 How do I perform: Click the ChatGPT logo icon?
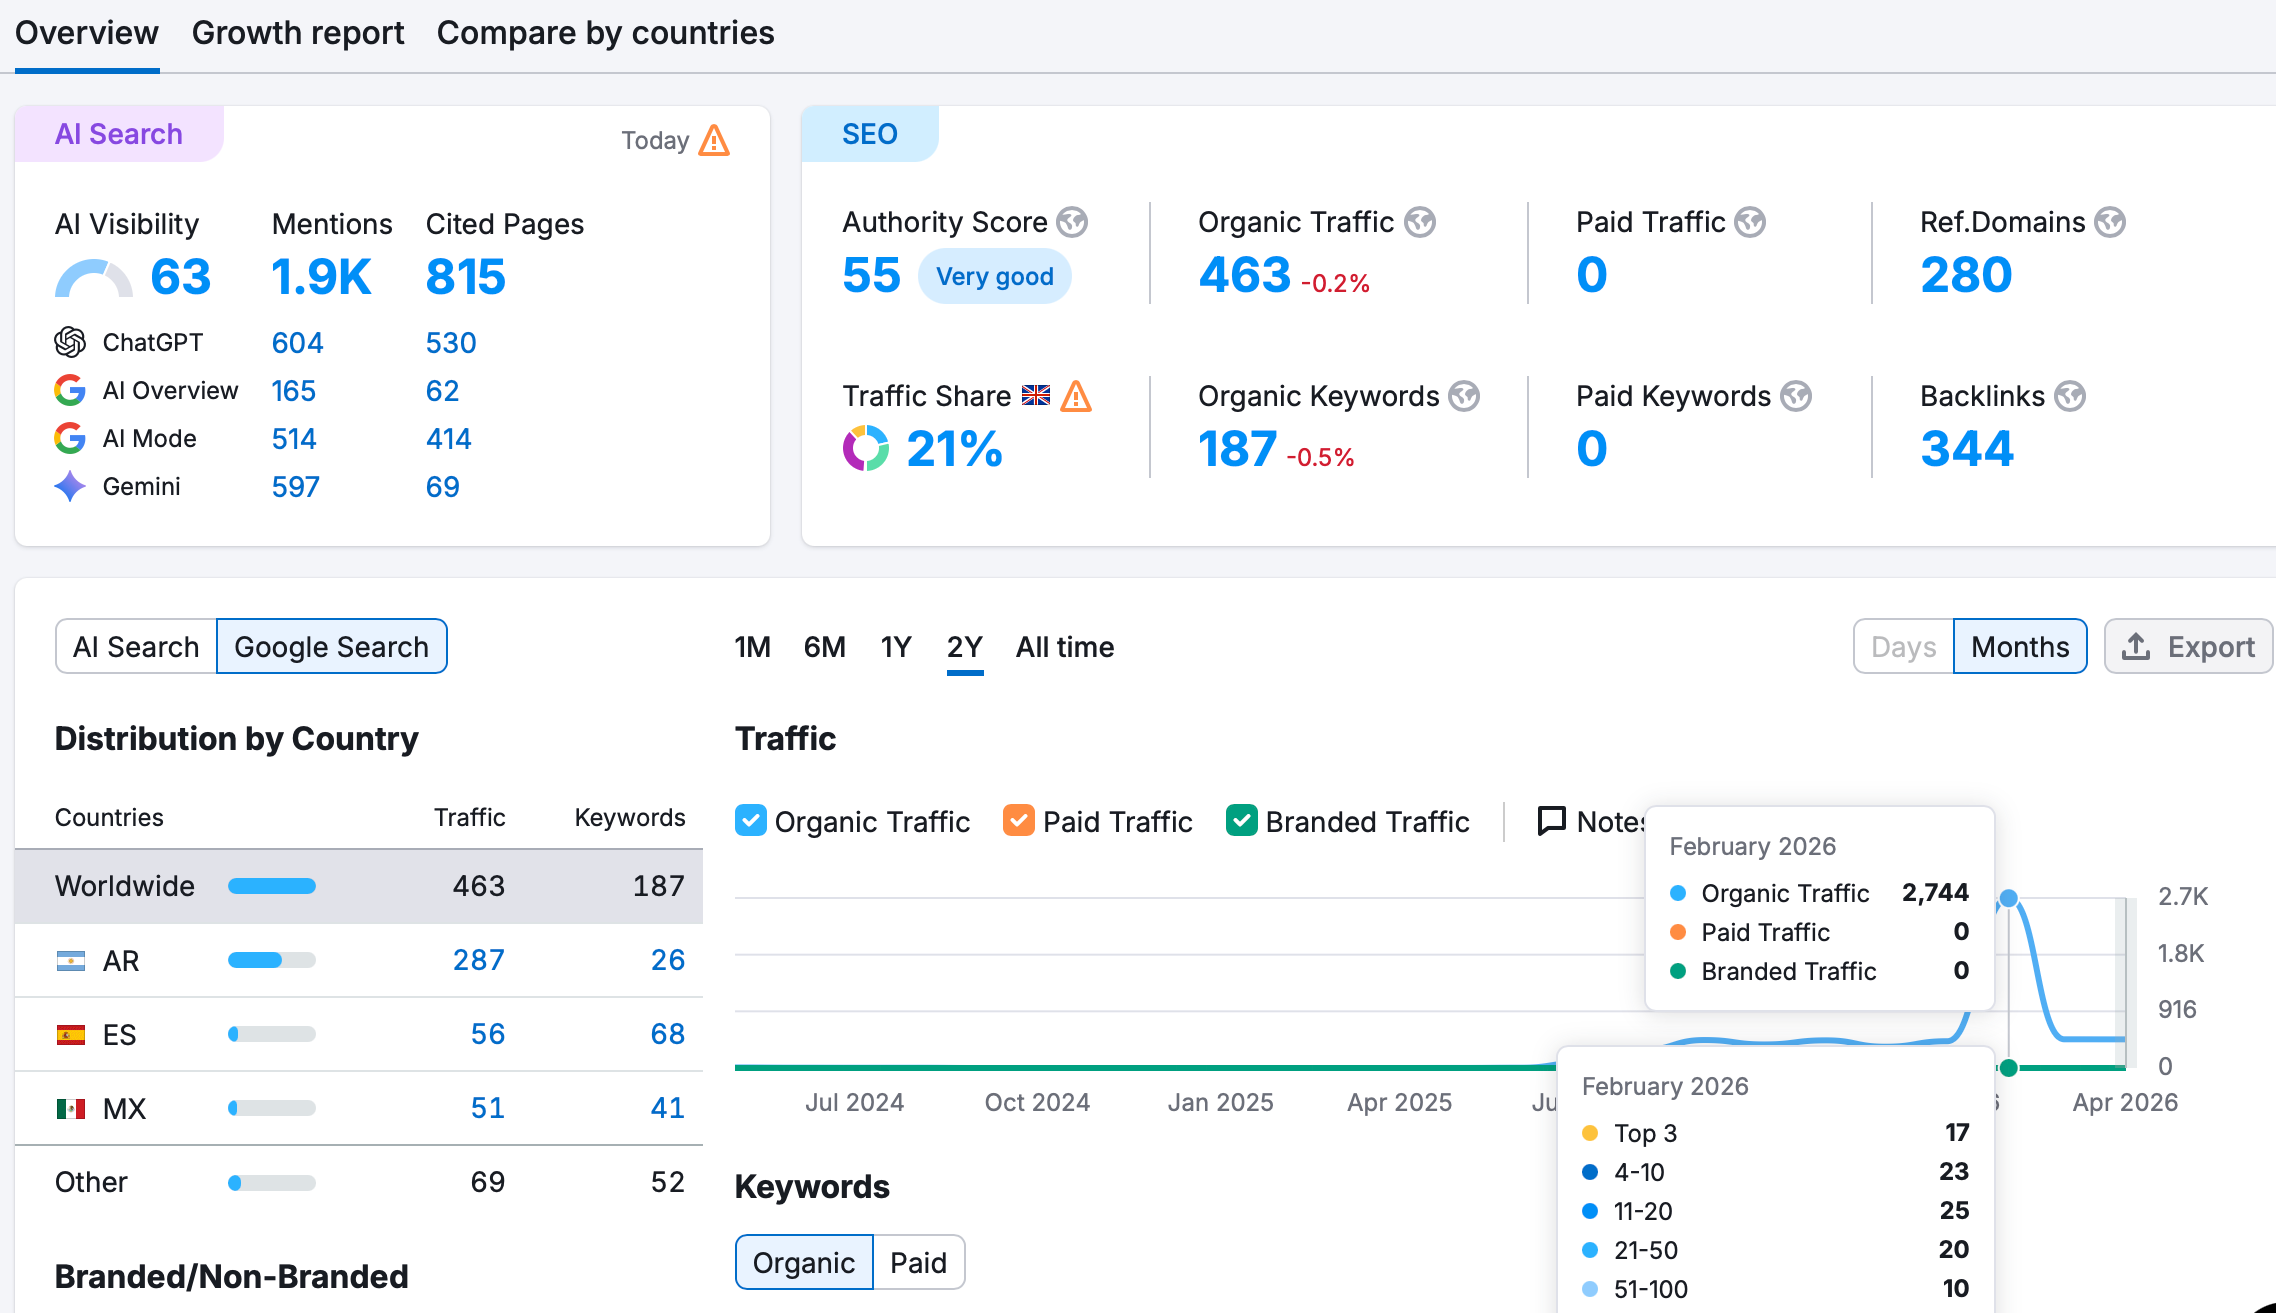tap(70, 342)
